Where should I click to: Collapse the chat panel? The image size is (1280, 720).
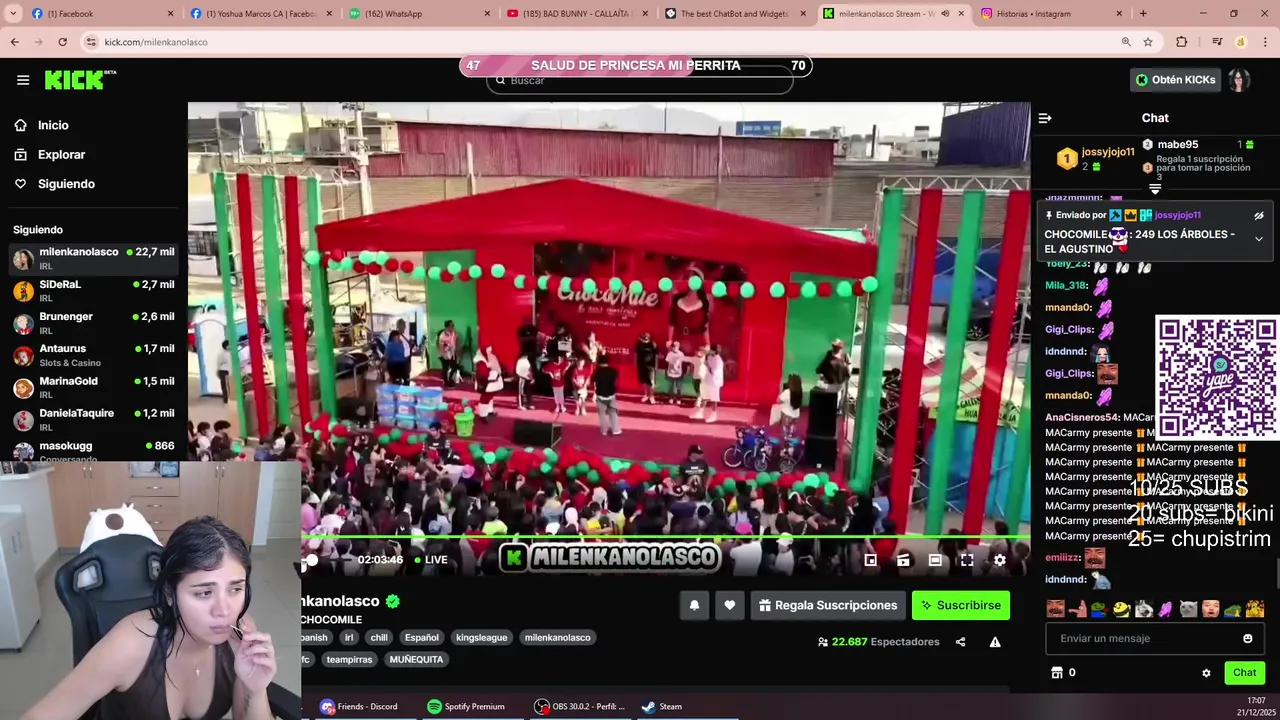click(x=1045, y=118)
